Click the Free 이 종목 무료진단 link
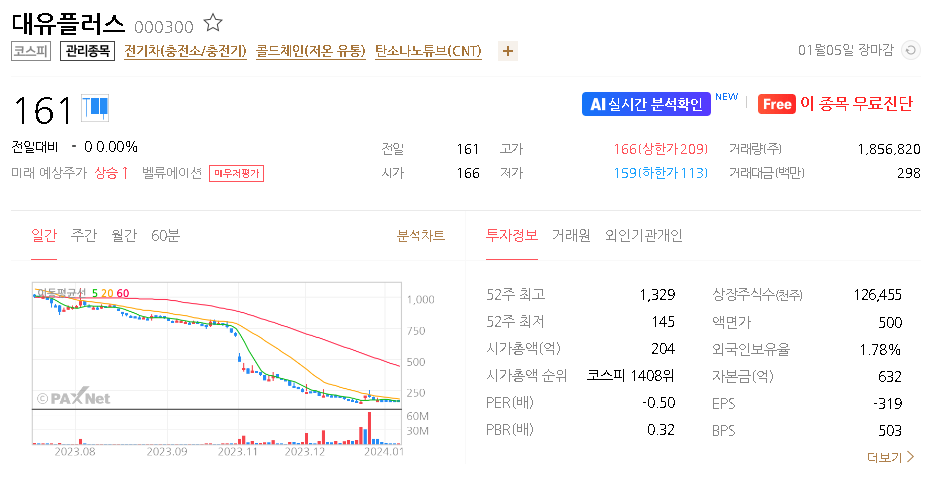Viewport: 925px width, 483px height. [x=835, y=104]
